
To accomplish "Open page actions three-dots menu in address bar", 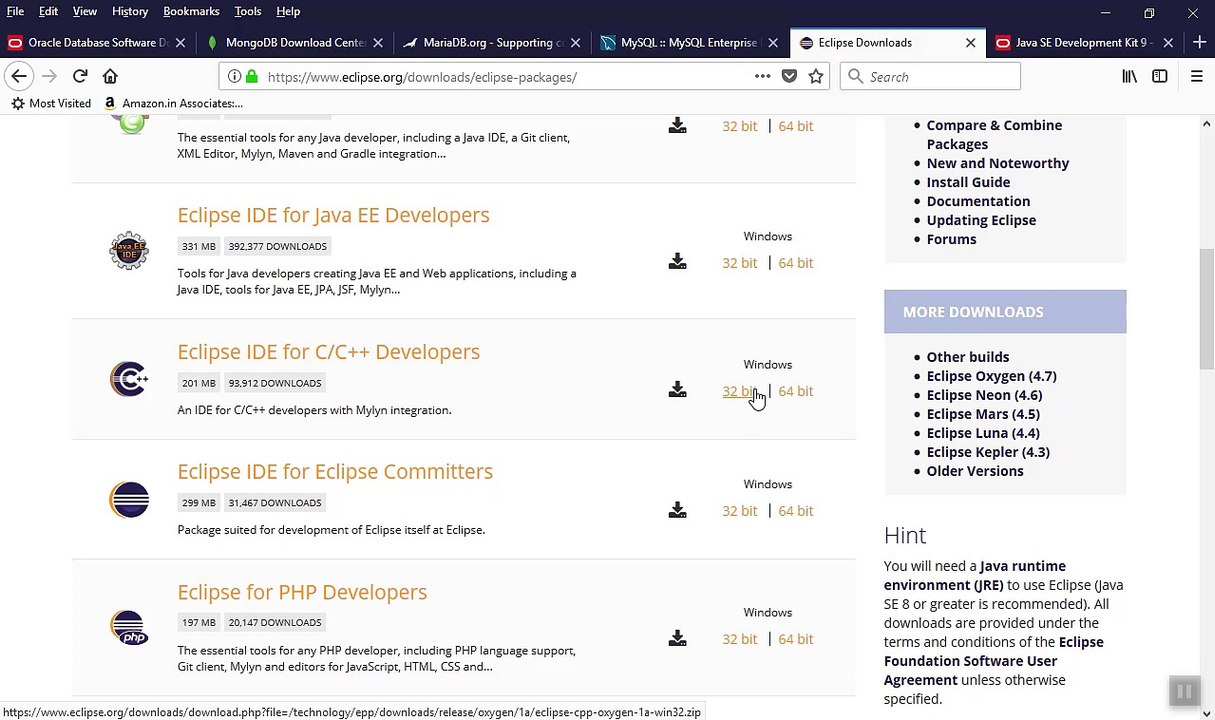I will coord(762,76).
